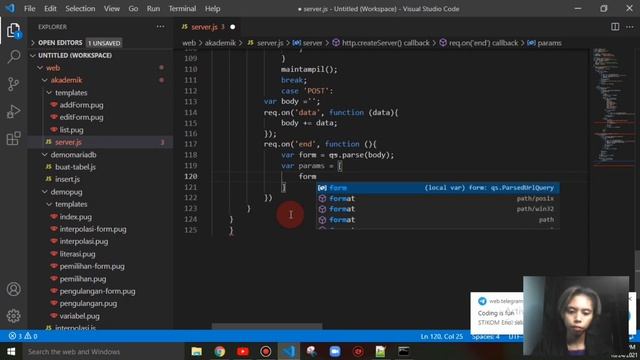Open the Help menu

212,9
